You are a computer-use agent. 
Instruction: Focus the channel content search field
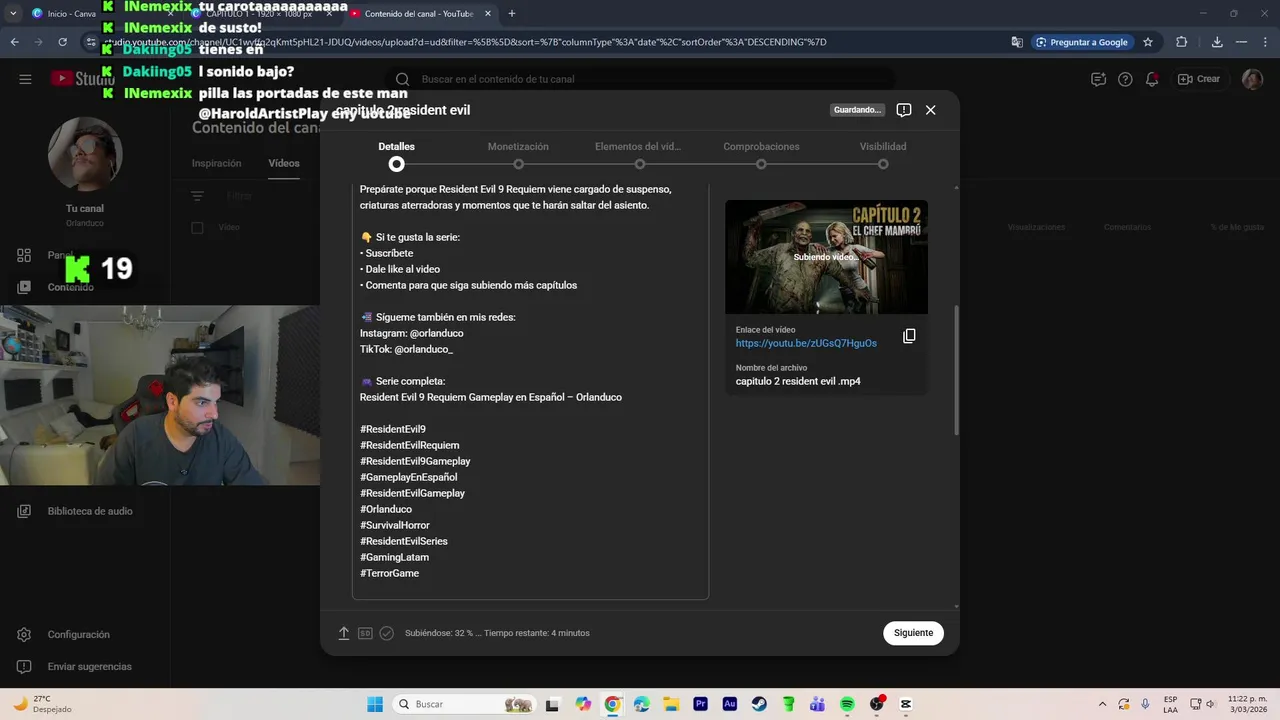(x=640, y=79)
